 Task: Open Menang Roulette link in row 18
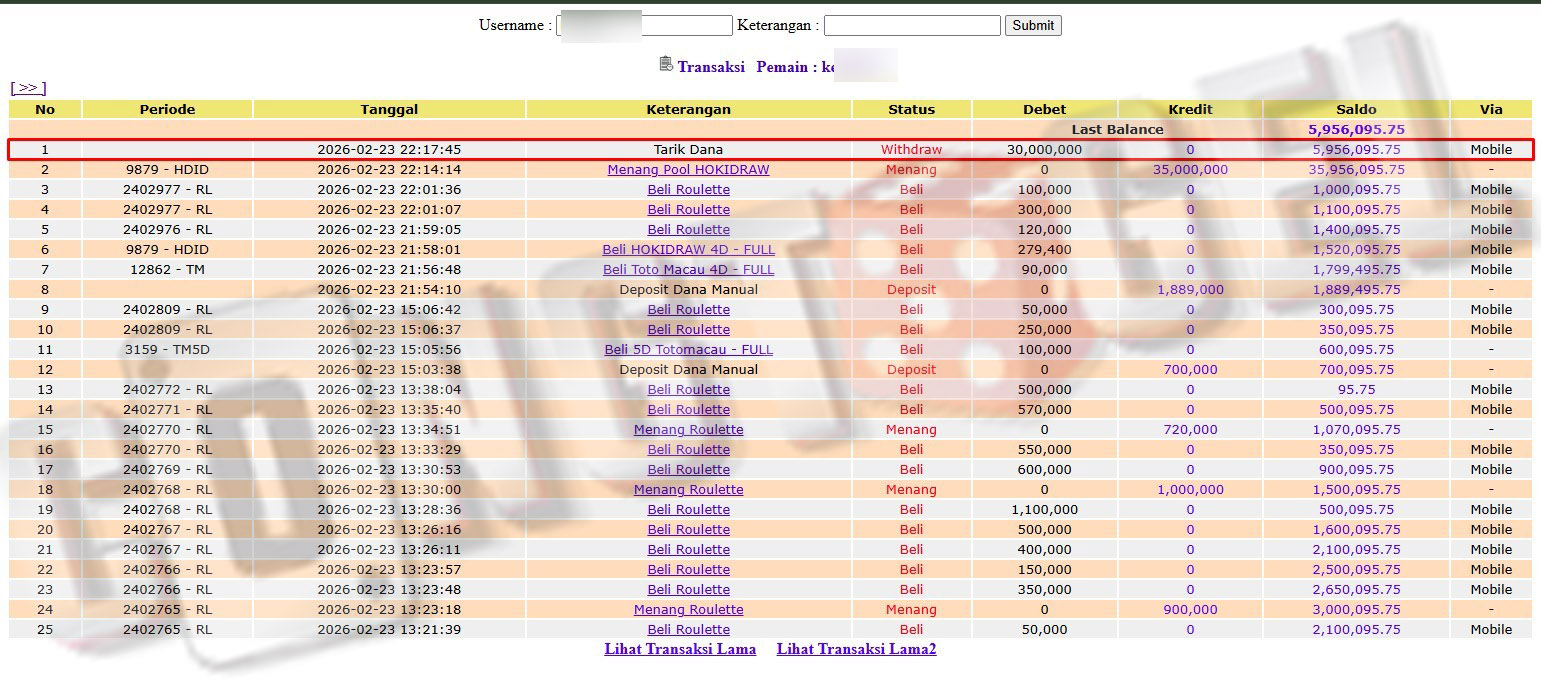[x=688, y=490]
